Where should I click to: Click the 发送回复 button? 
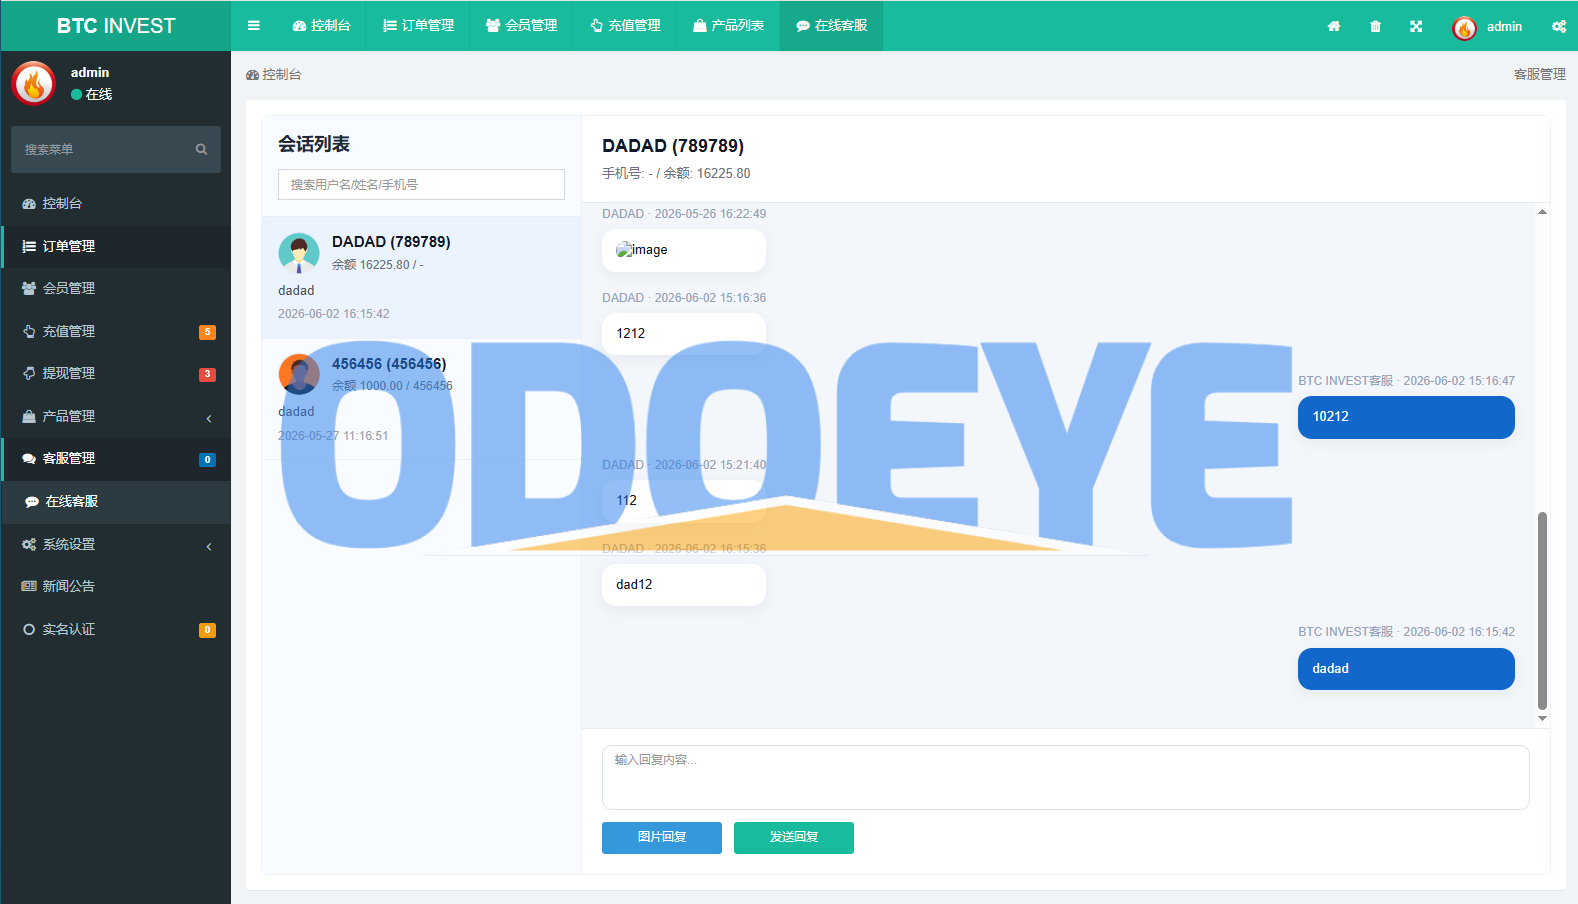[794, 838]
